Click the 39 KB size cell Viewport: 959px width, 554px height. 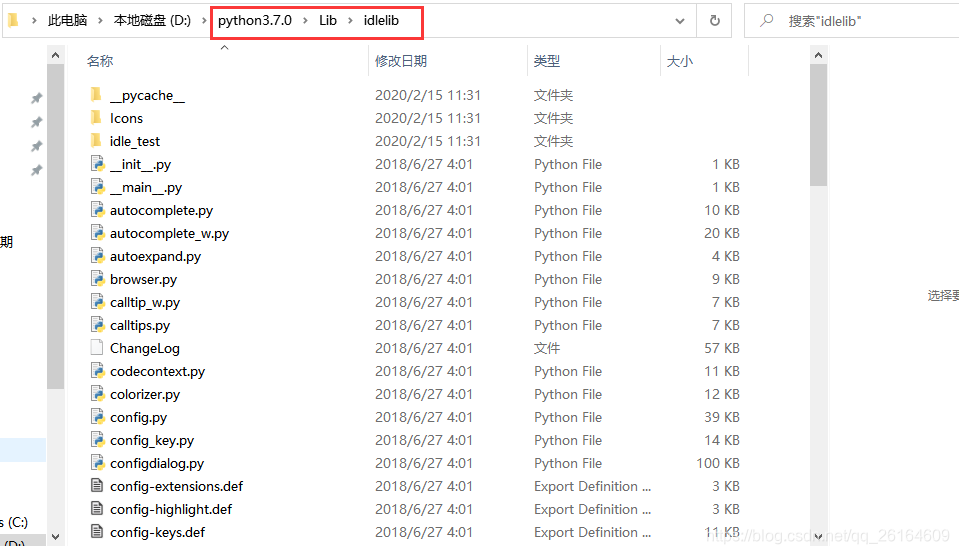(722, 418)
